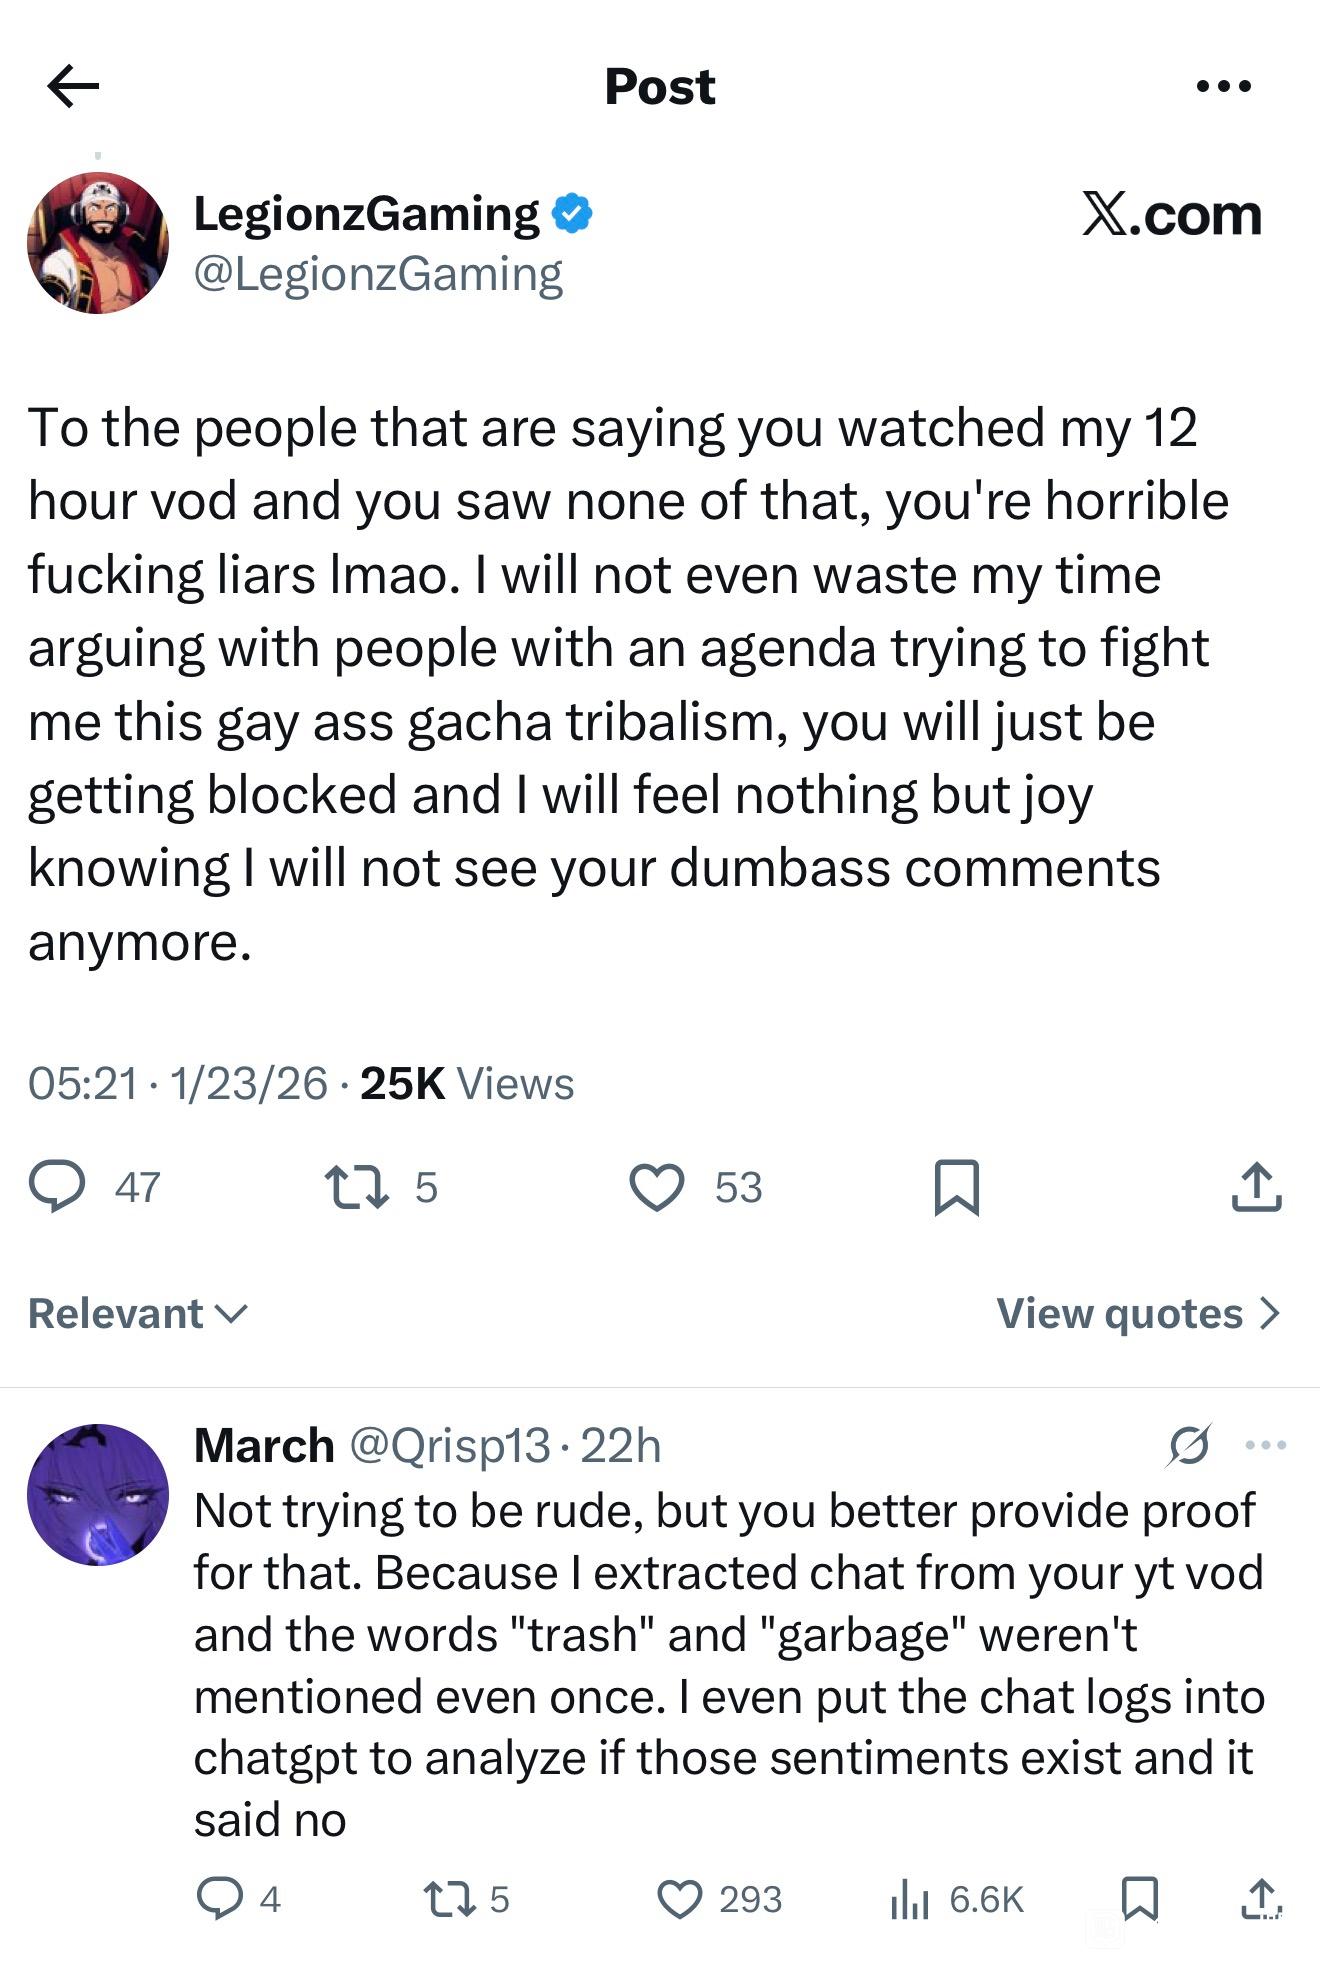The height and width of the screenshot is (1964, 1320).
Task: Bookmark the LegionzGaming post
Action: (x=956, y=1187)
